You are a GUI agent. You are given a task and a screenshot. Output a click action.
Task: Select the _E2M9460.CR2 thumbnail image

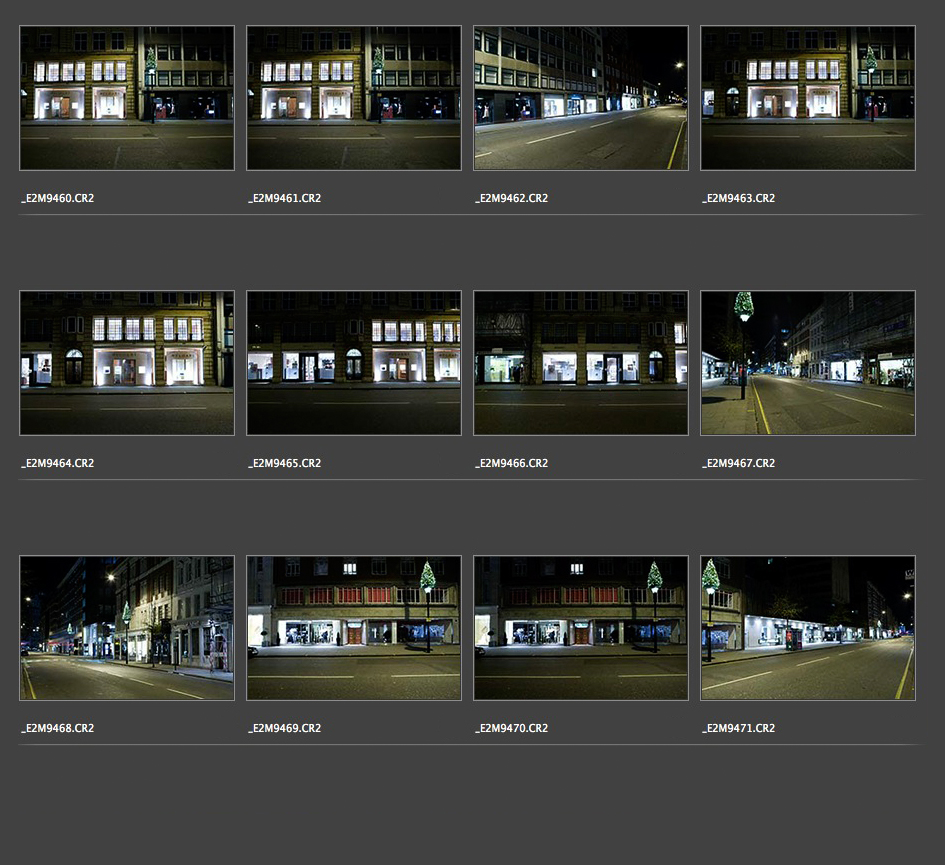(x=127, y=98)
